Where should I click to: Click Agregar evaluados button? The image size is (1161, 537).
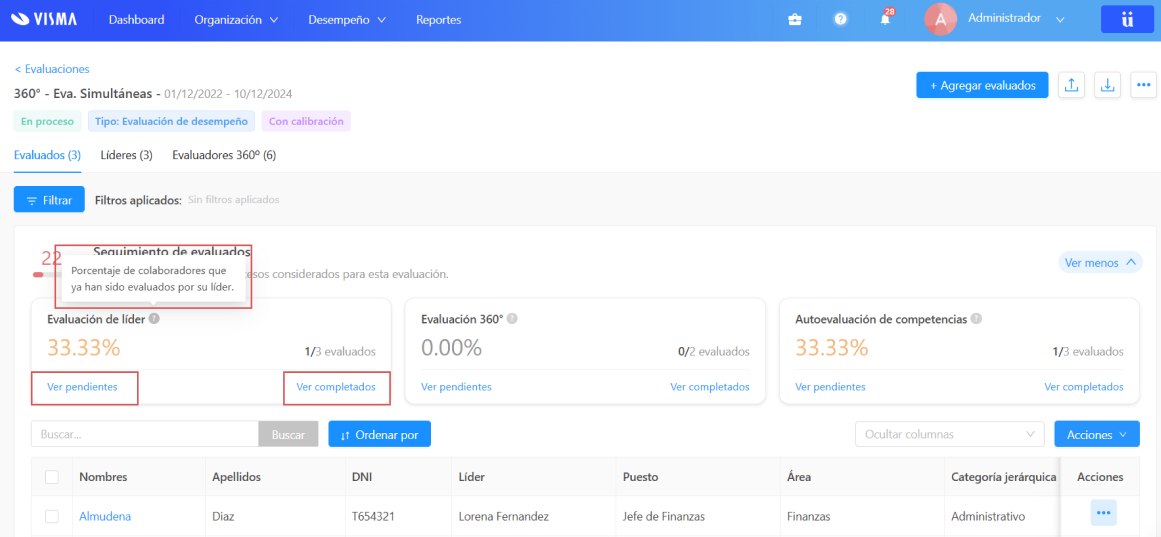pos(983,85)
